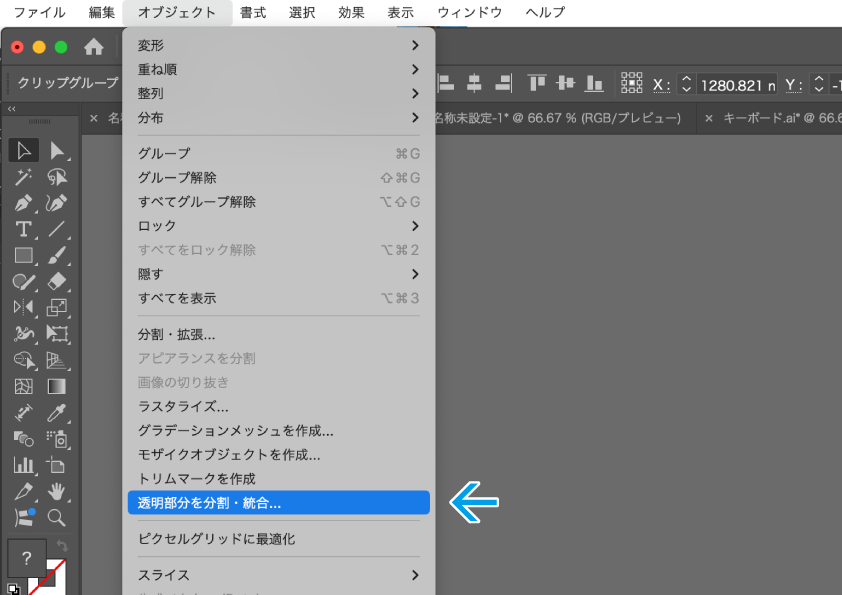Select the Zoom magnifier tool
Viewport: 842px width, 595px height.
click(57, 517)
